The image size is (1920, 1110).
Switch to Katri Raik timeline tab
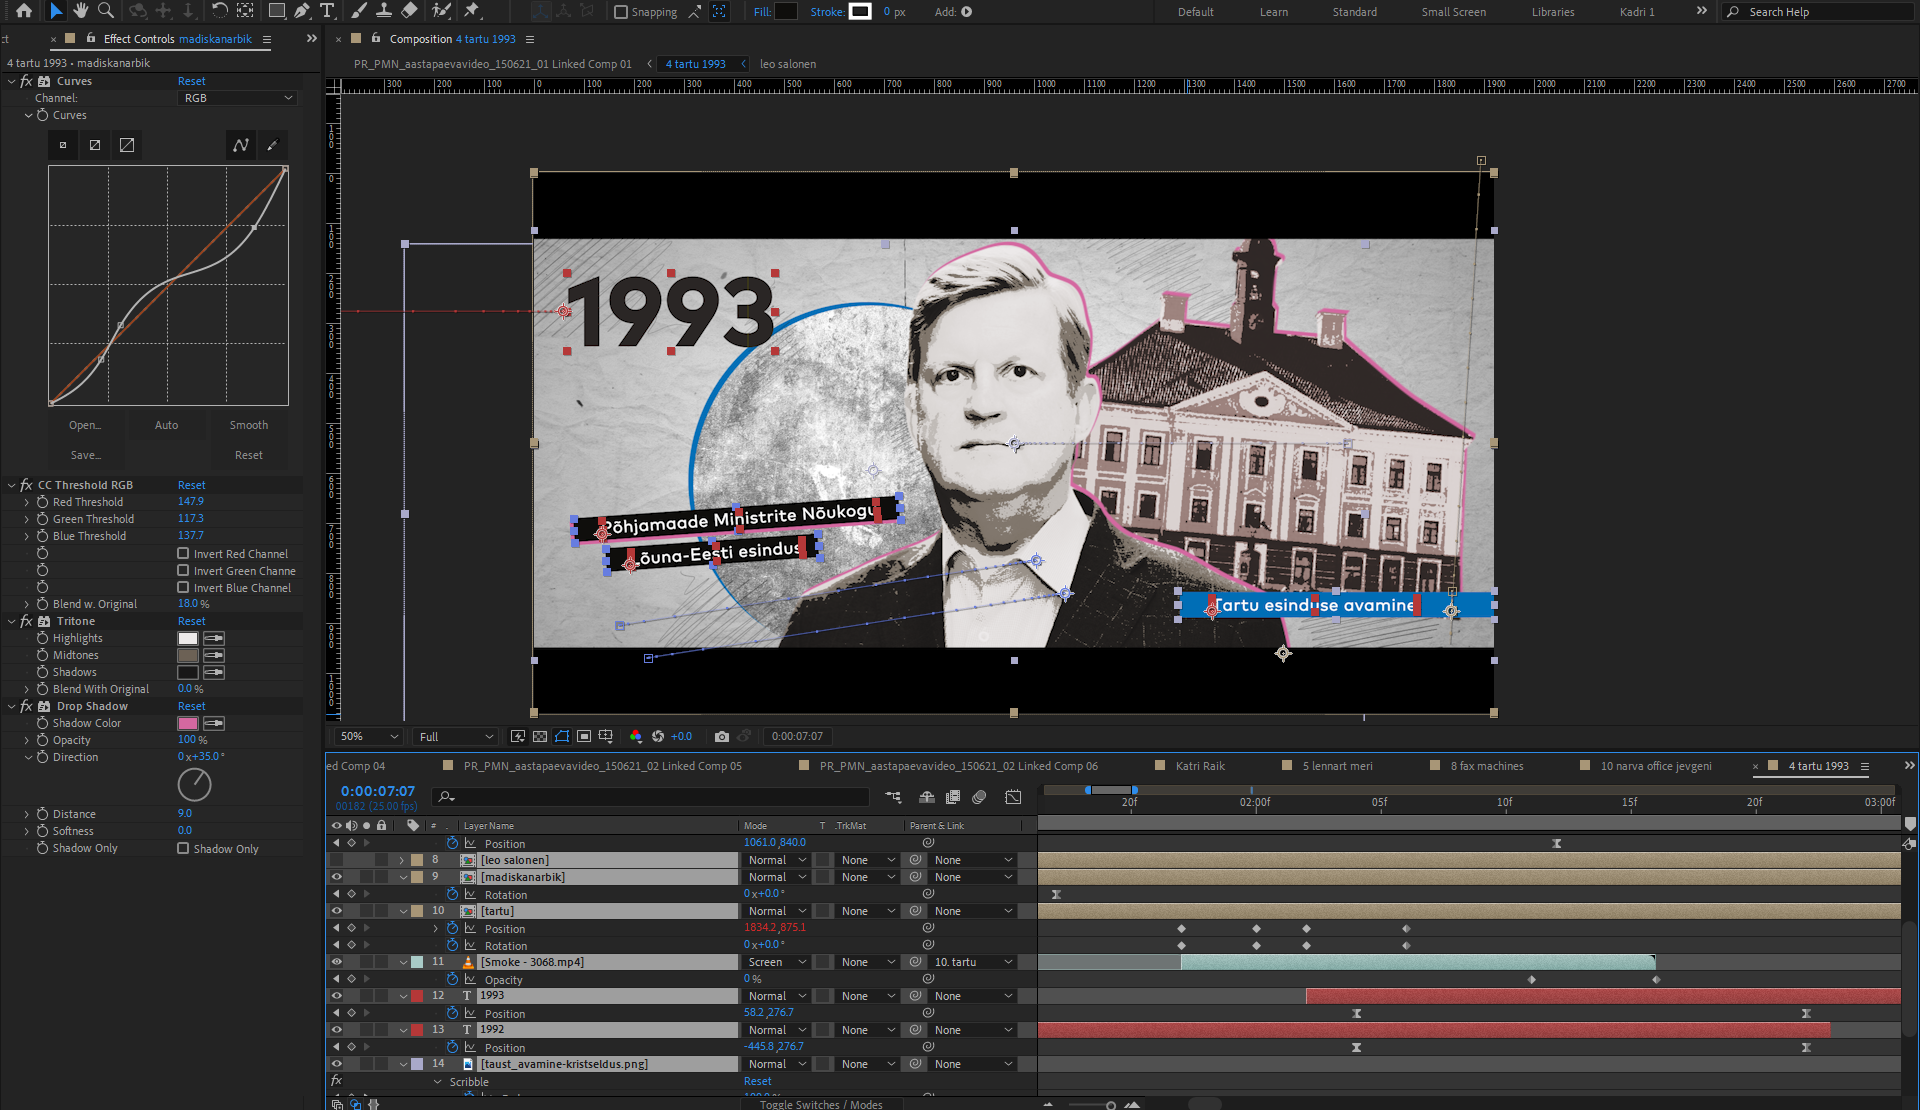pos(1199,766)
